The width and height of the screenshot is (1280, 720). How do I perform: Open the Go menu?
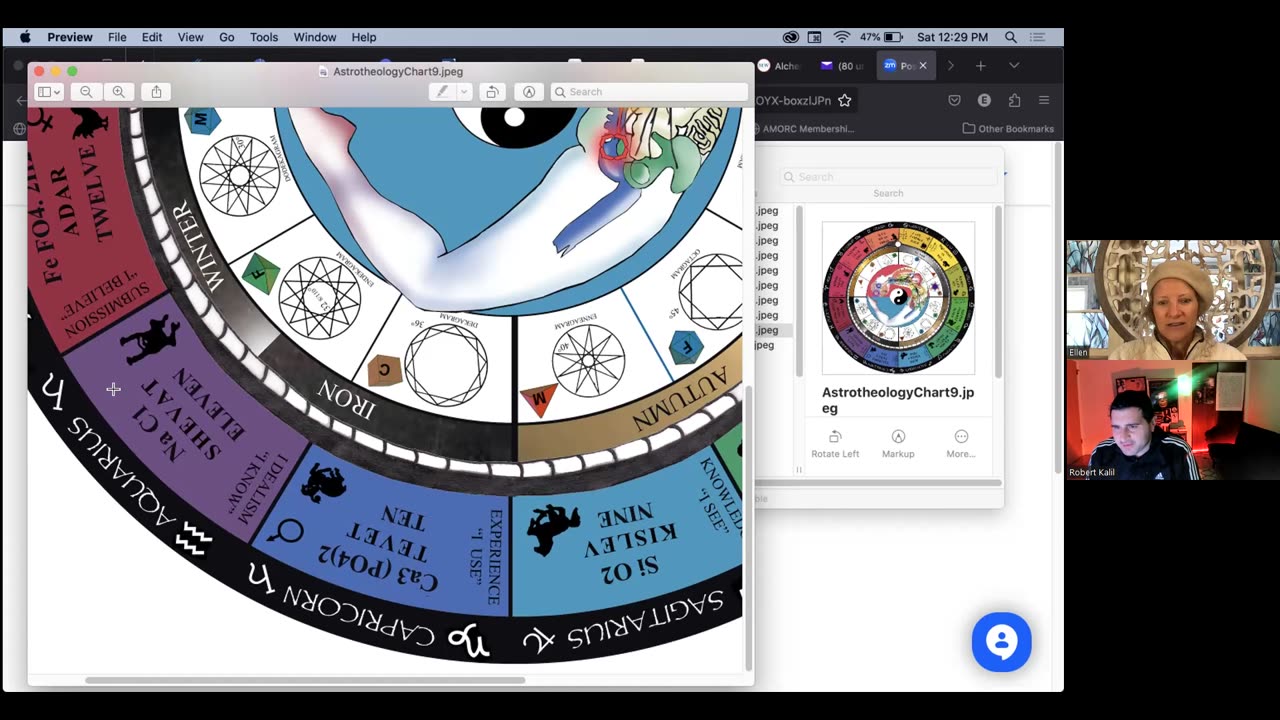pyautogui.click(x=227, y=37)
